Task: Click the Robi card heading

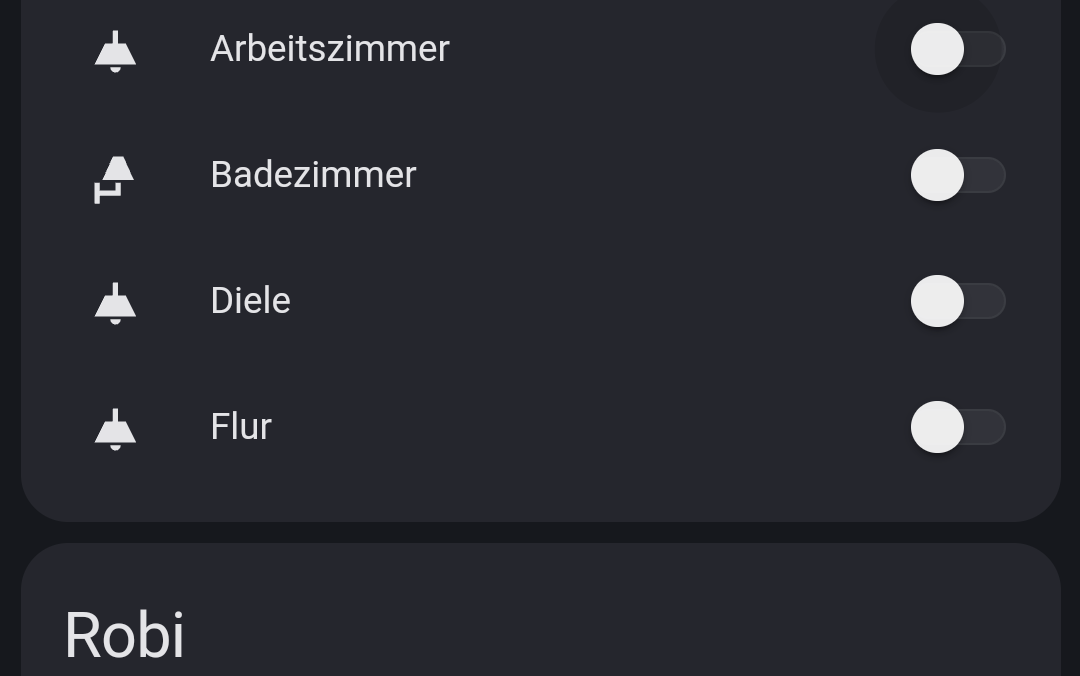Action: tap(125, 635)
